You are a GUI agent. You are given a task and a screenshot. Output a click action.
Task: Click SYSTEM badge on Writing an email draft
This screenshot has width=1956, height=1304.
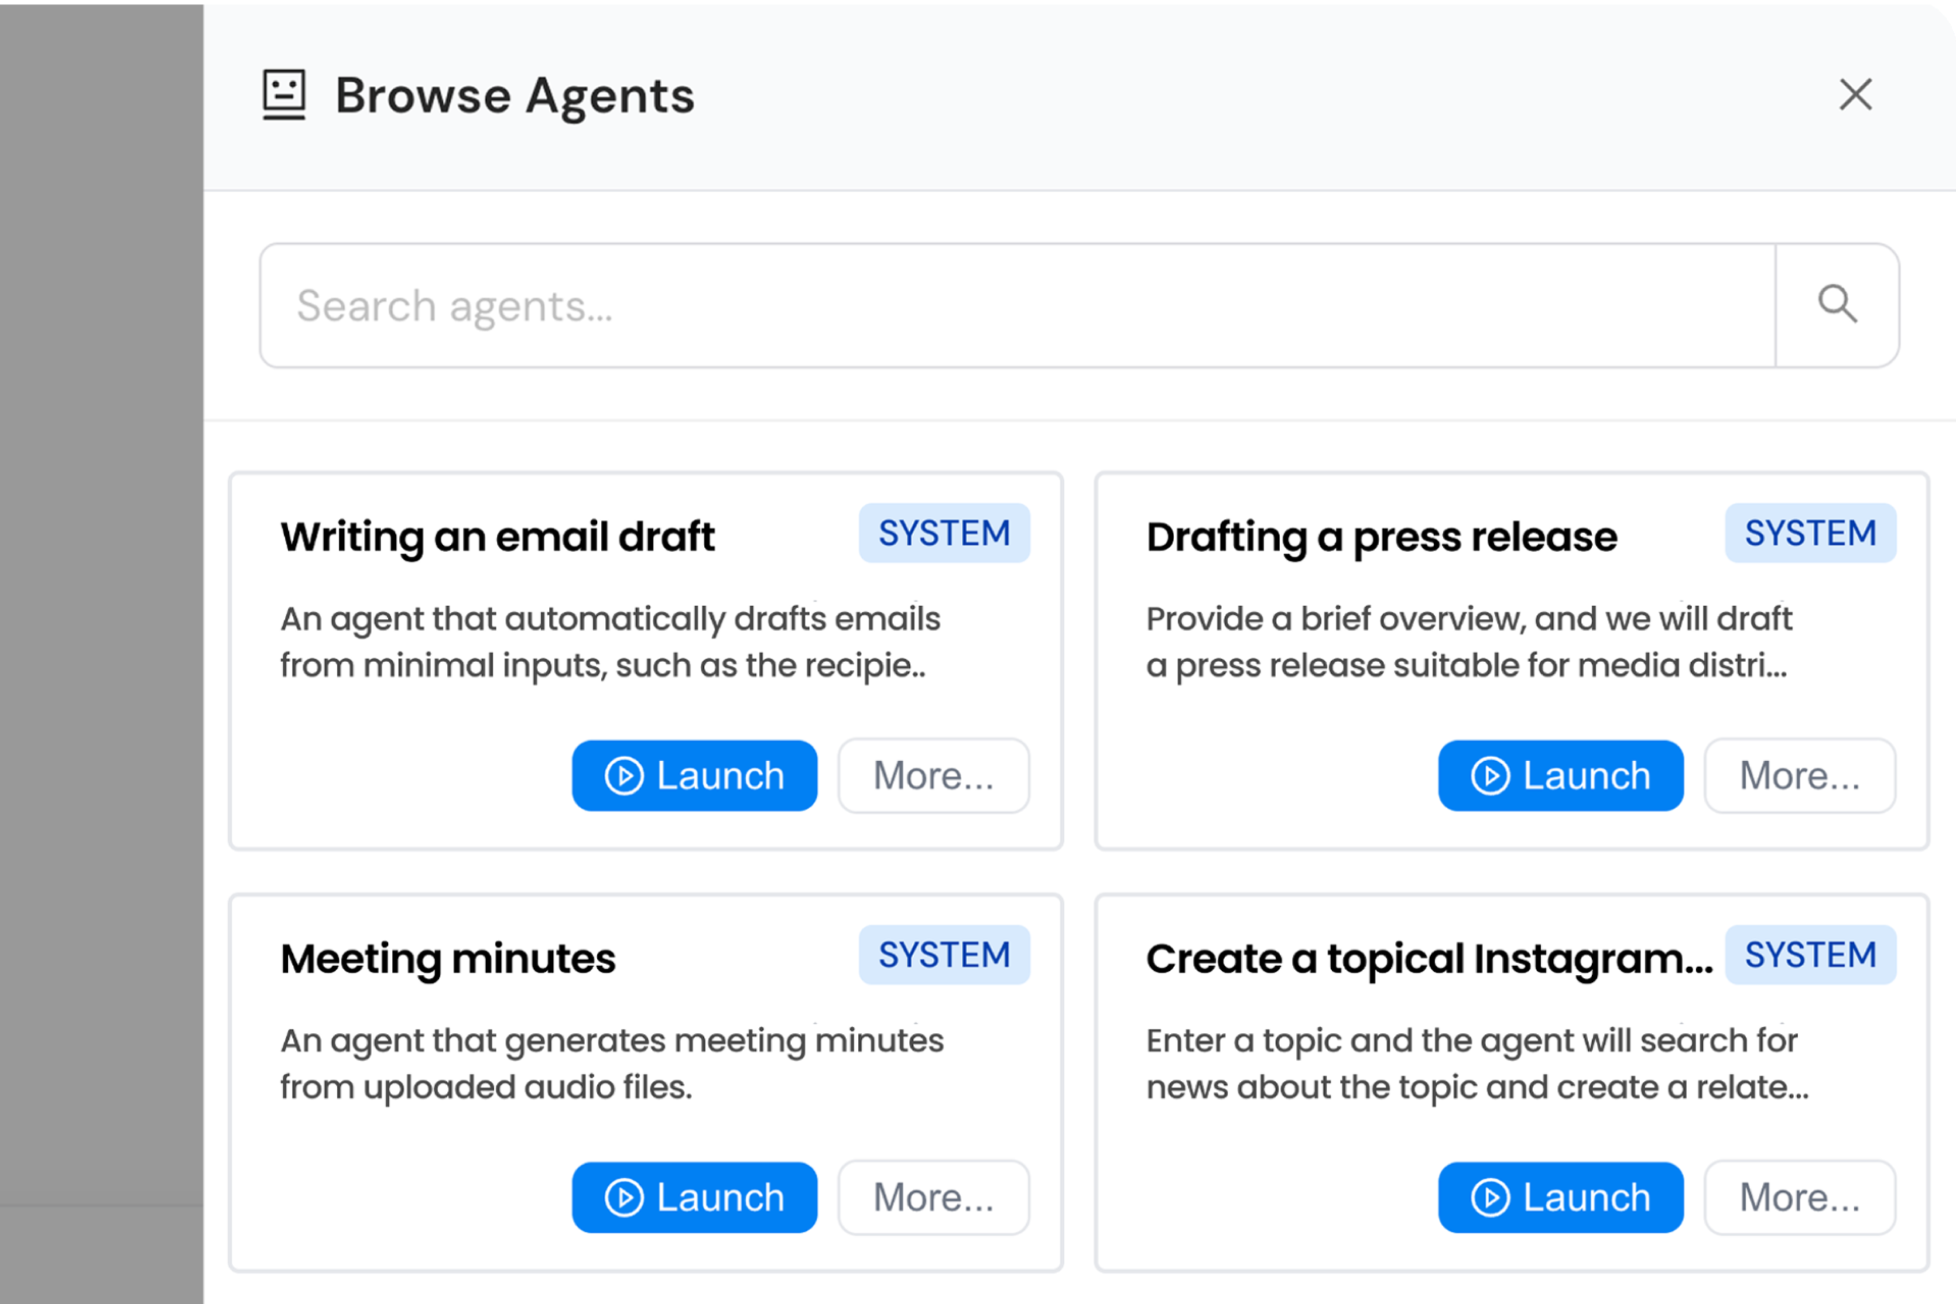(944, 533)
